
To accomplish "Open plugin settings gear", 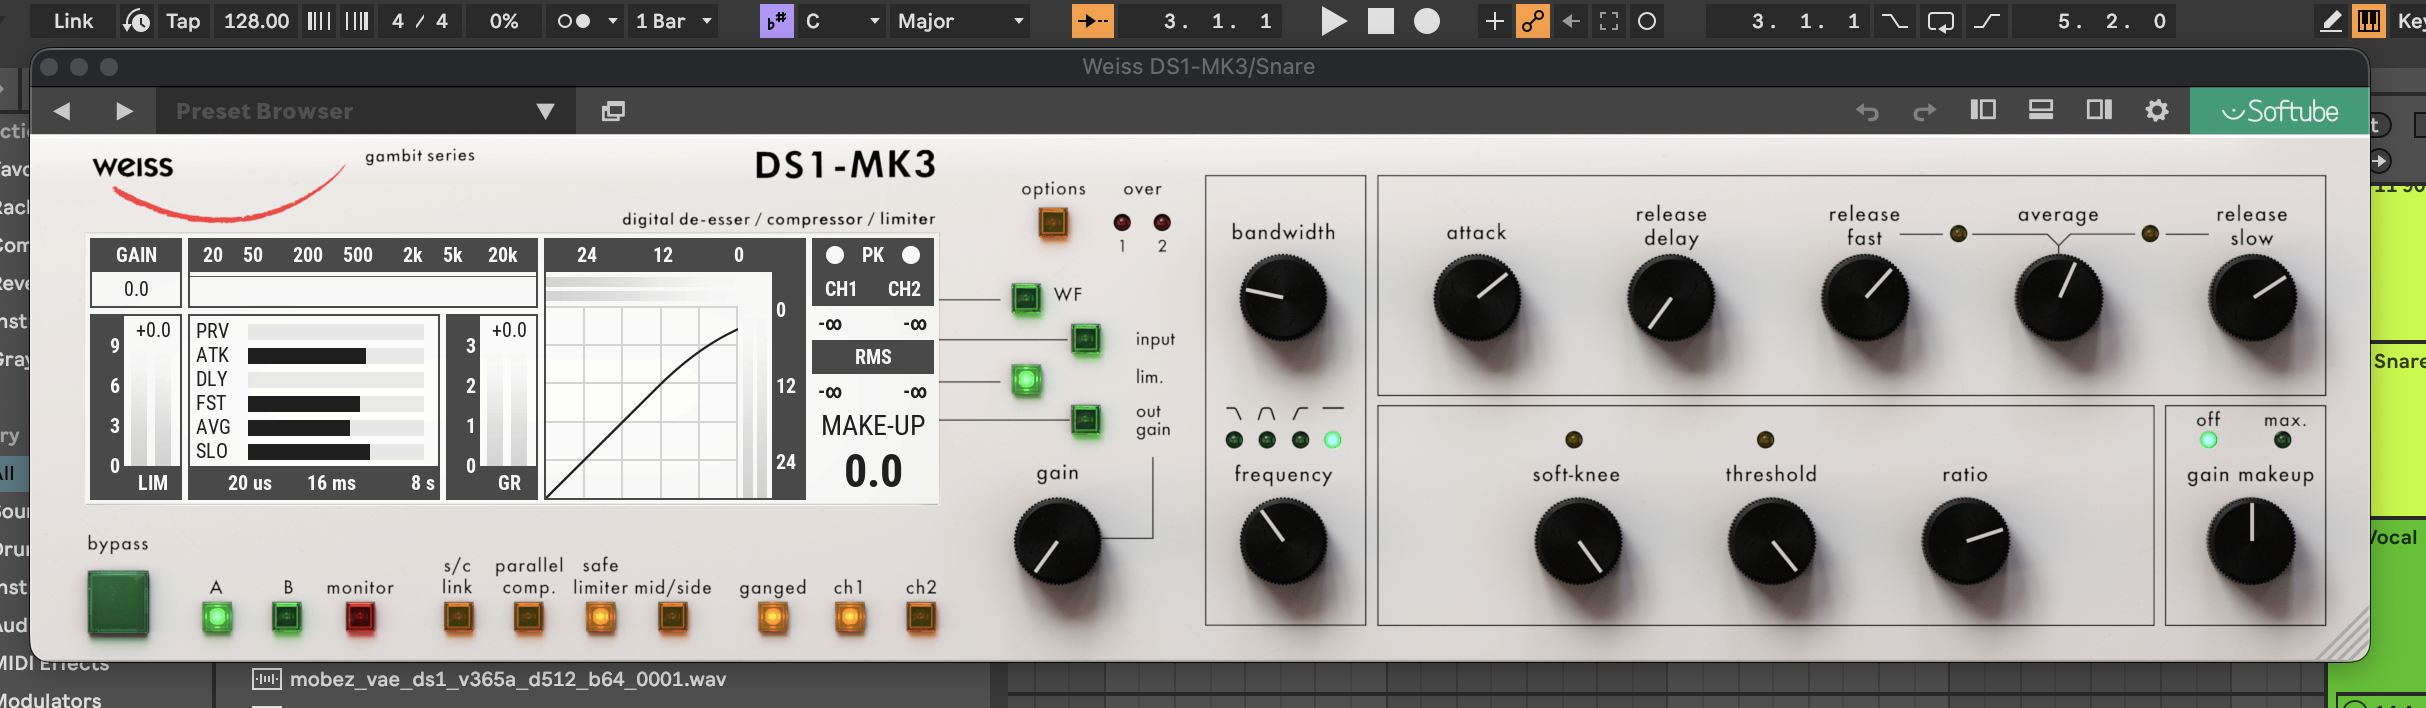I will coord(2157,111).
